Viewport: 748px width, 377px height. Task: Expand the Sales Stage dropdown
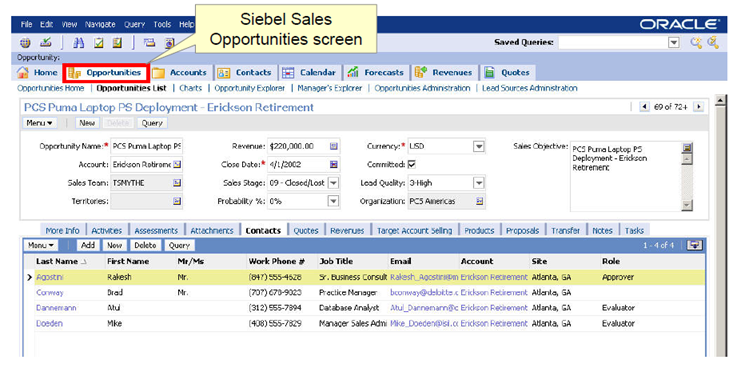pos(333,183)
